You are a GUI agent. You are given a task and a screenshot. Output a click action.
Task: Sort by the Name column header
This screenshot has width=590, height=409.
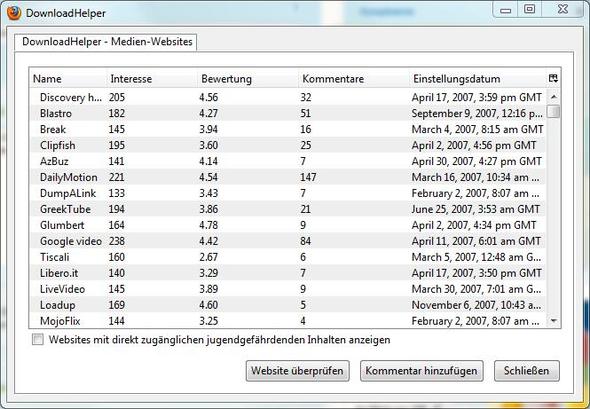coord(68,79)
